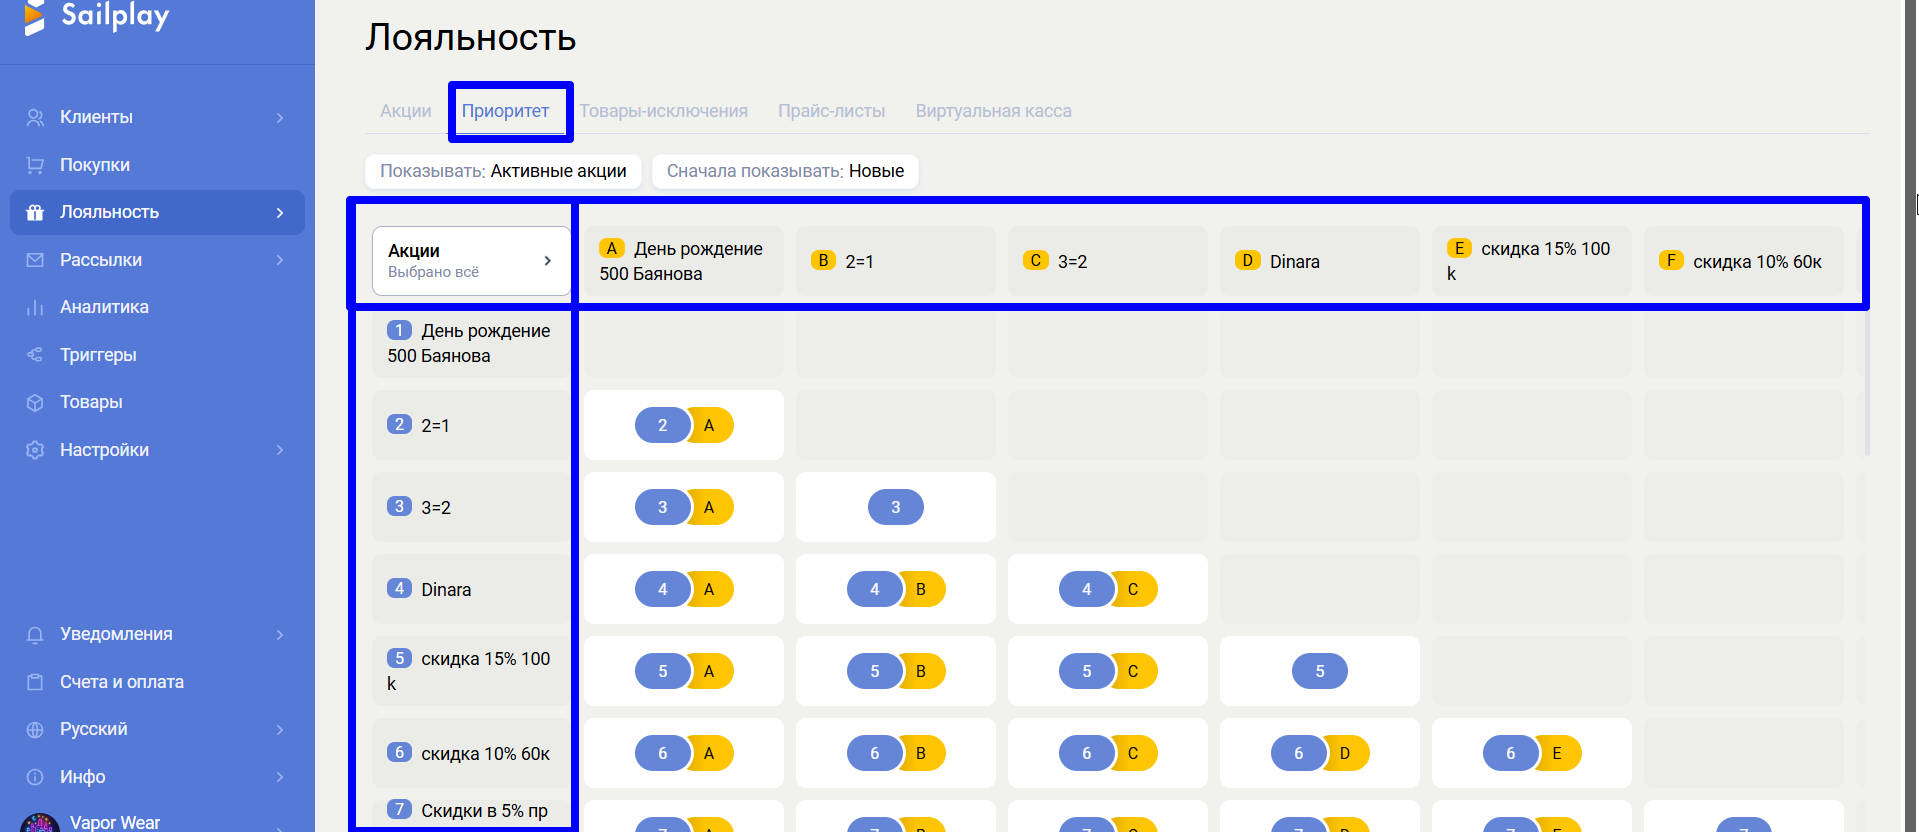1919x832 pixels.
Task: Click the Аналитика bar chart icon
Action: click(35, 307)
